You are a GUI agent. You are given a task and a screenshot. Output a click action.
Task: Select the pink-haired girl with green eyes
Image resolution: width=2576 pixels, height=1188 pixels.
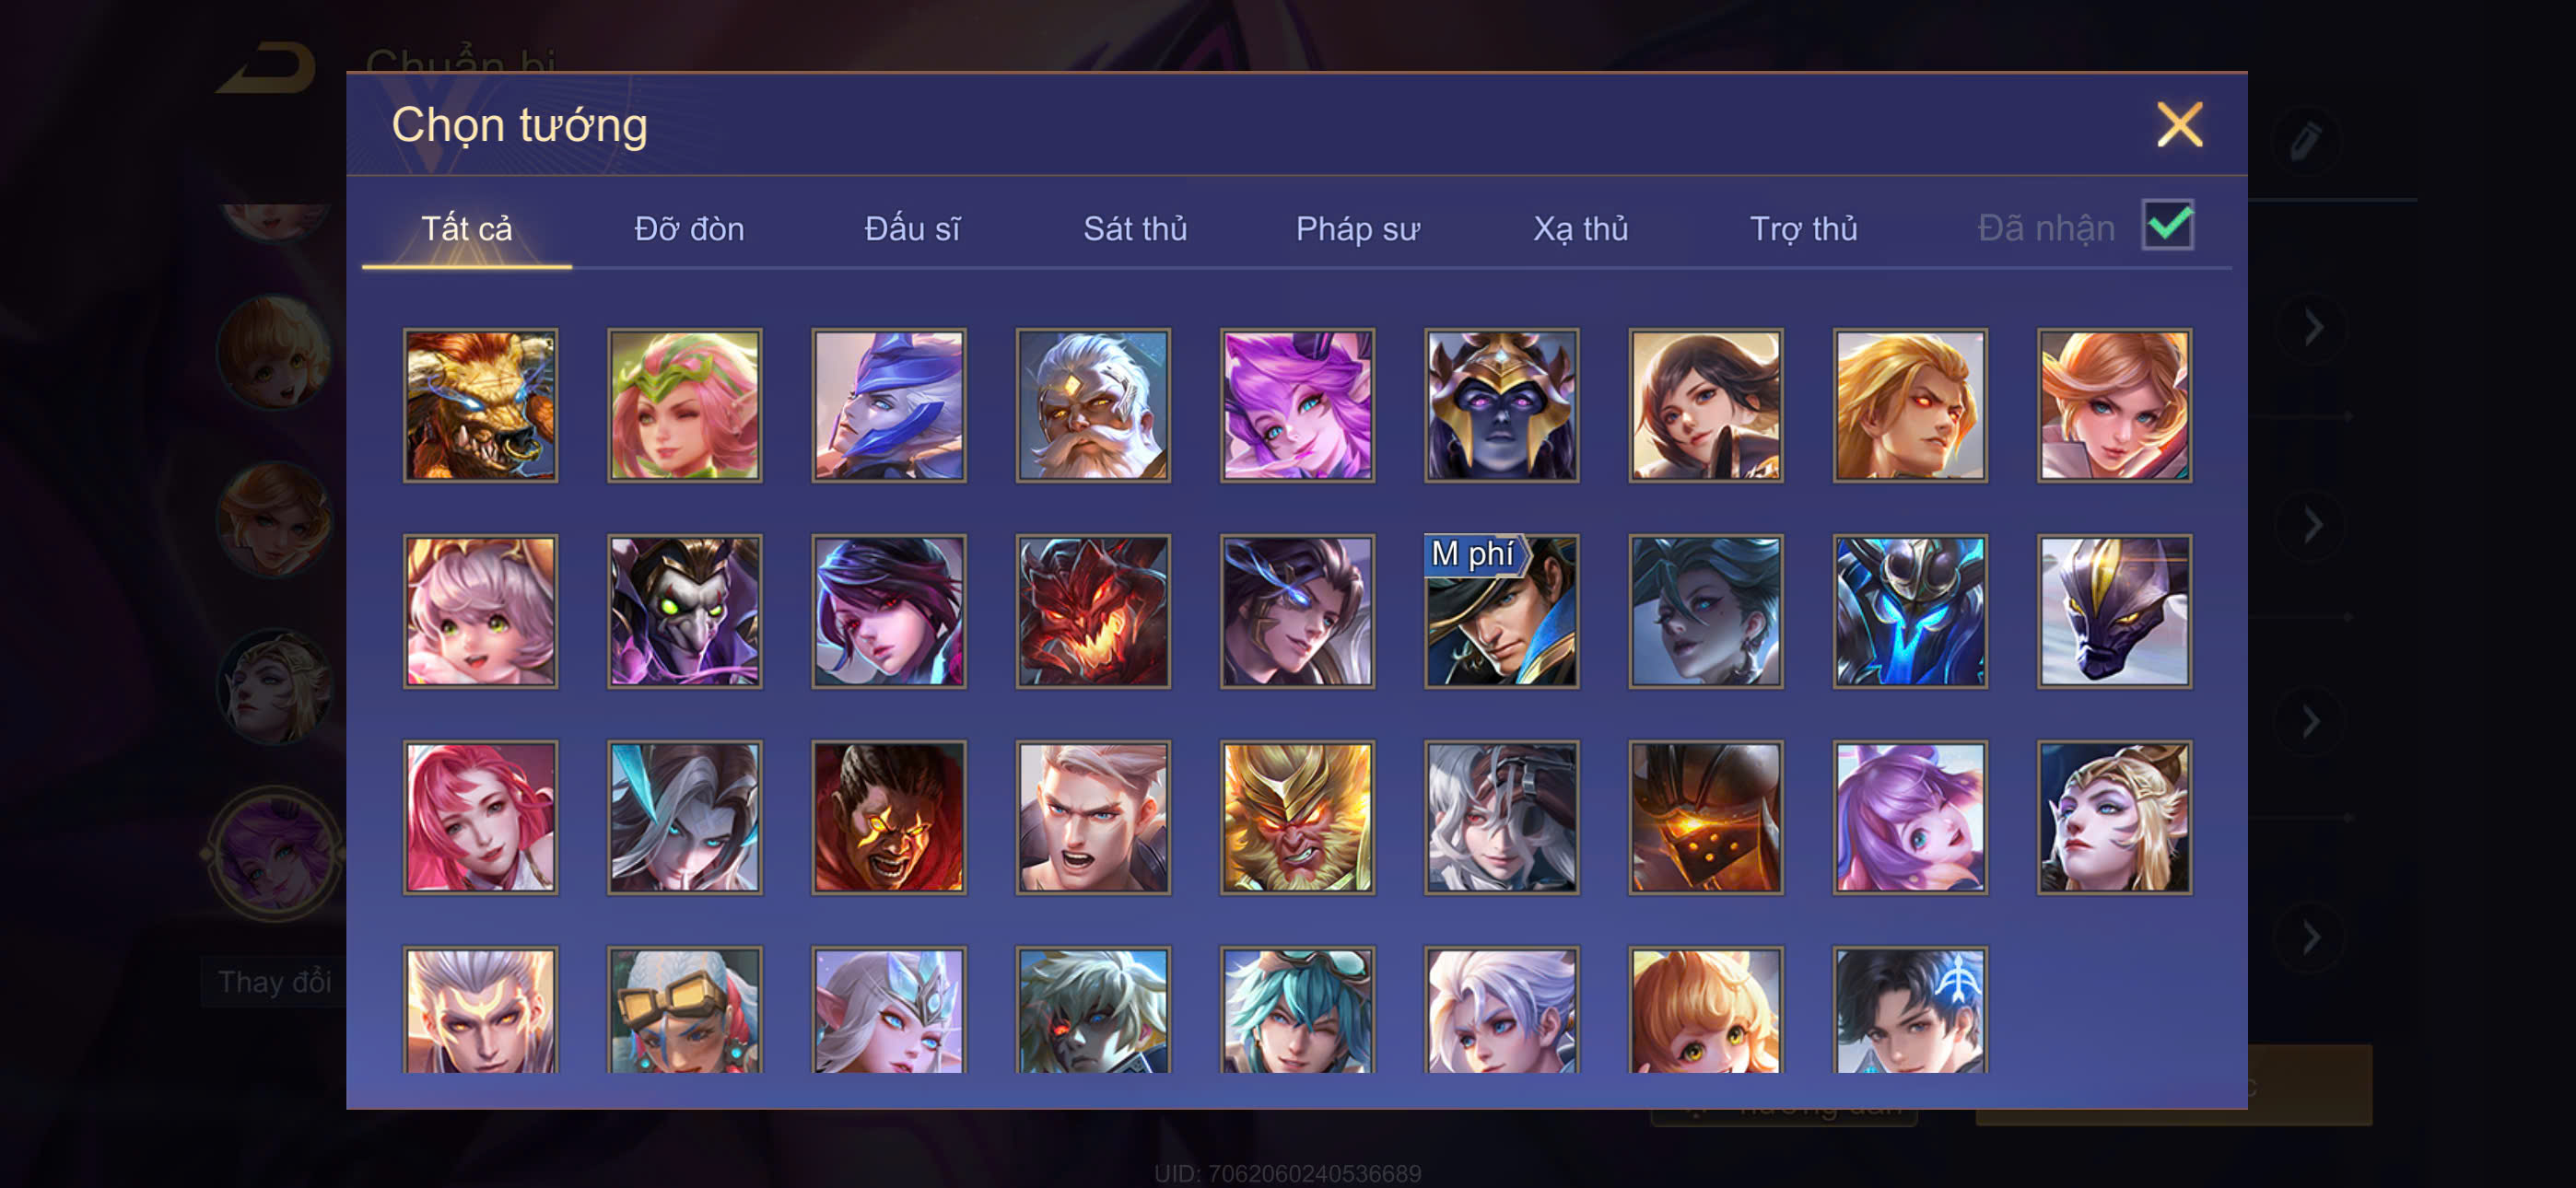click(480, 611)
